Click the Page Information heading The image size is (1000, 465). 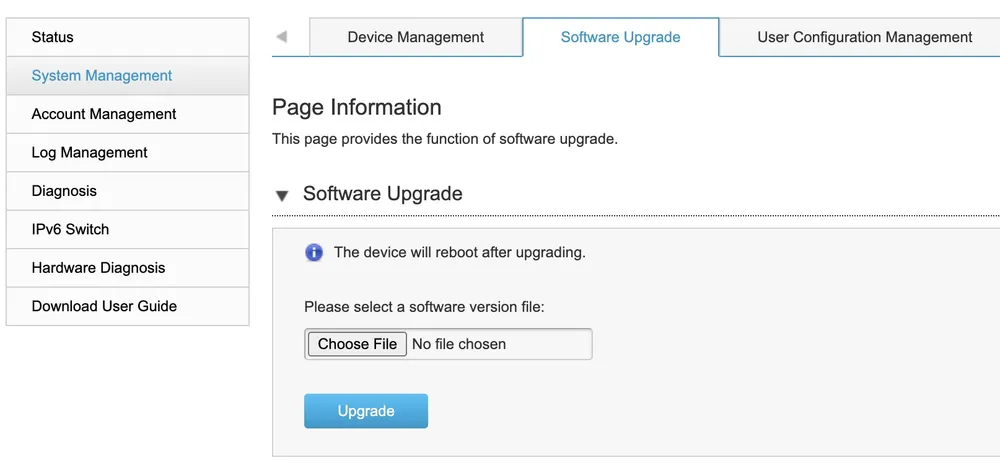[357, 107]
